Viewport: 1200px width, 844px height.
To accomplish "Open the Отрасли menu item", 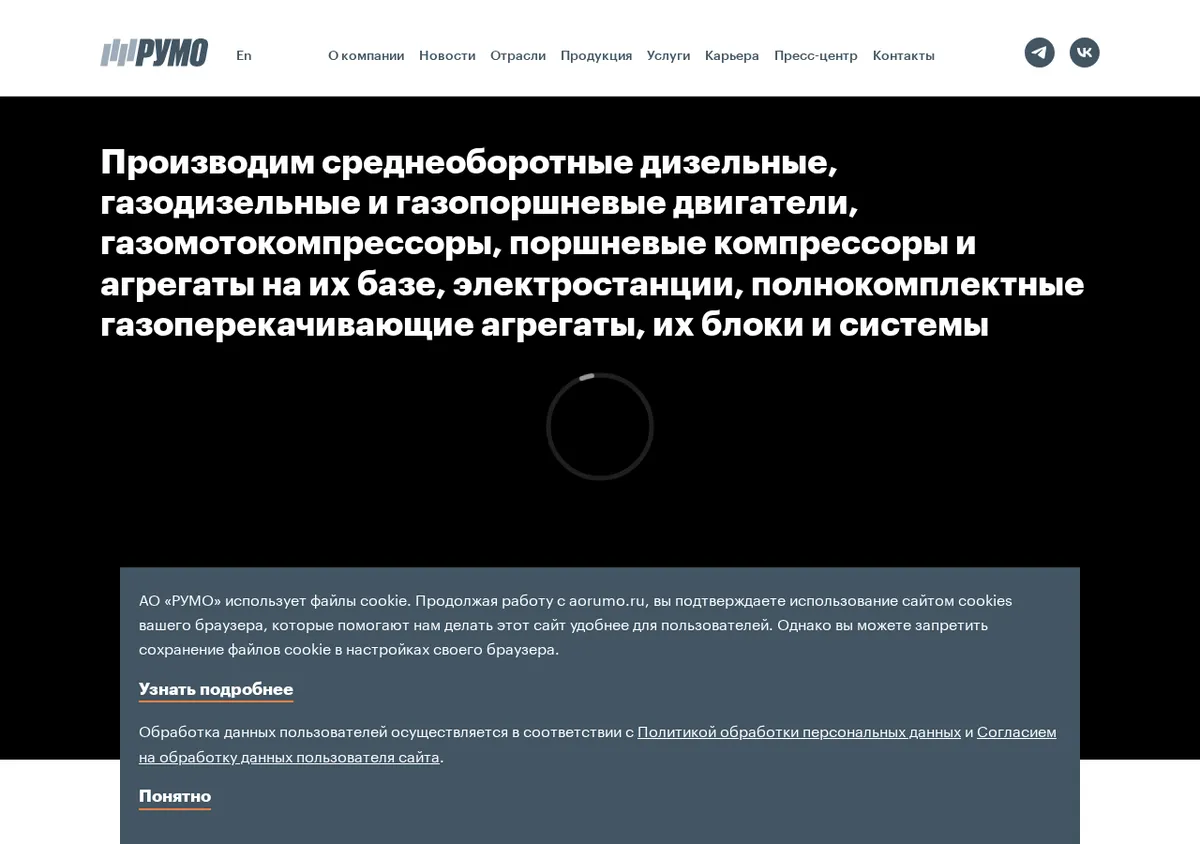I will coord(518,56).
